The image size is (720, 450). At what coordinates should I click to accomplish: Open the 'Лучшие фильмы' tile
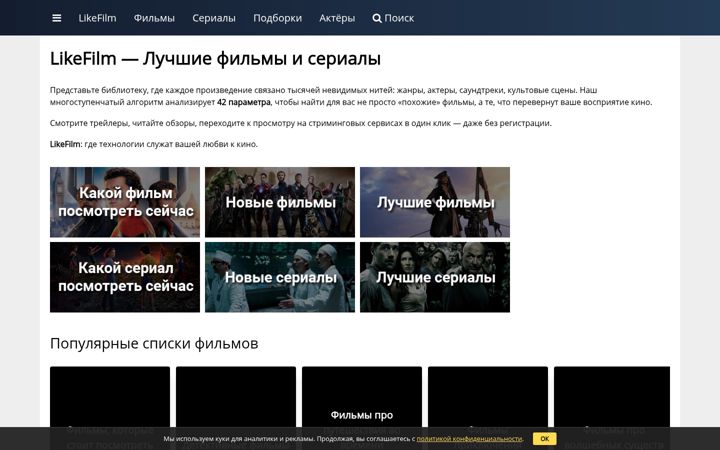point(435,202)
